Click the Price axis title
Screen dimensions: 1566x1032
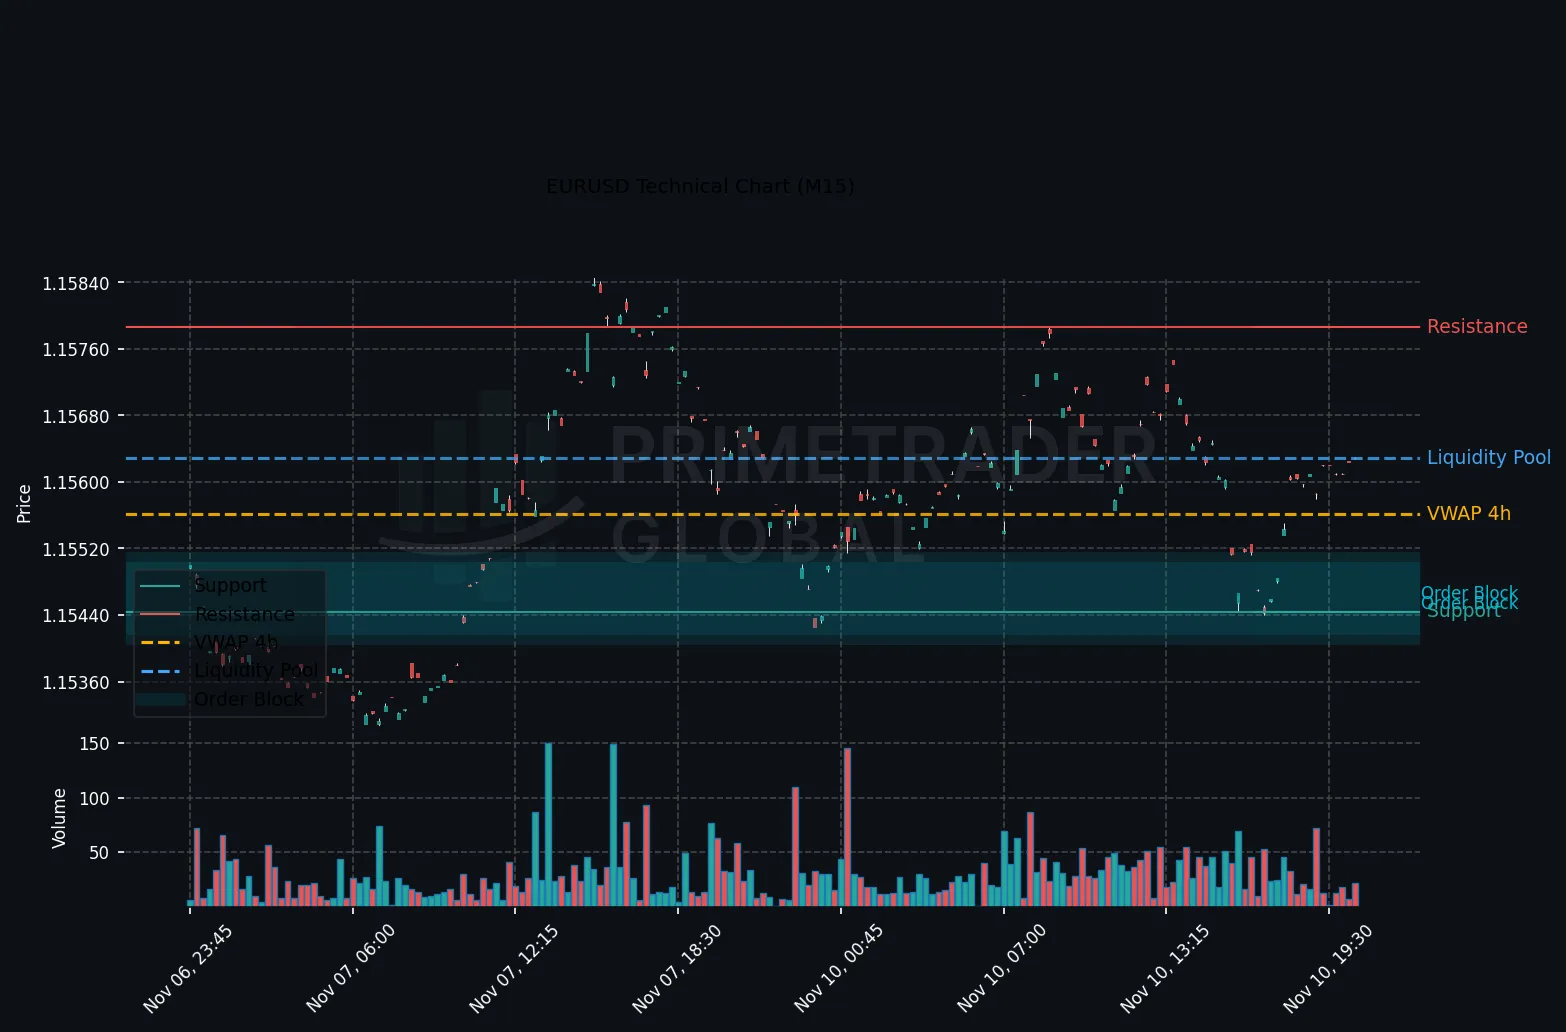25,503
